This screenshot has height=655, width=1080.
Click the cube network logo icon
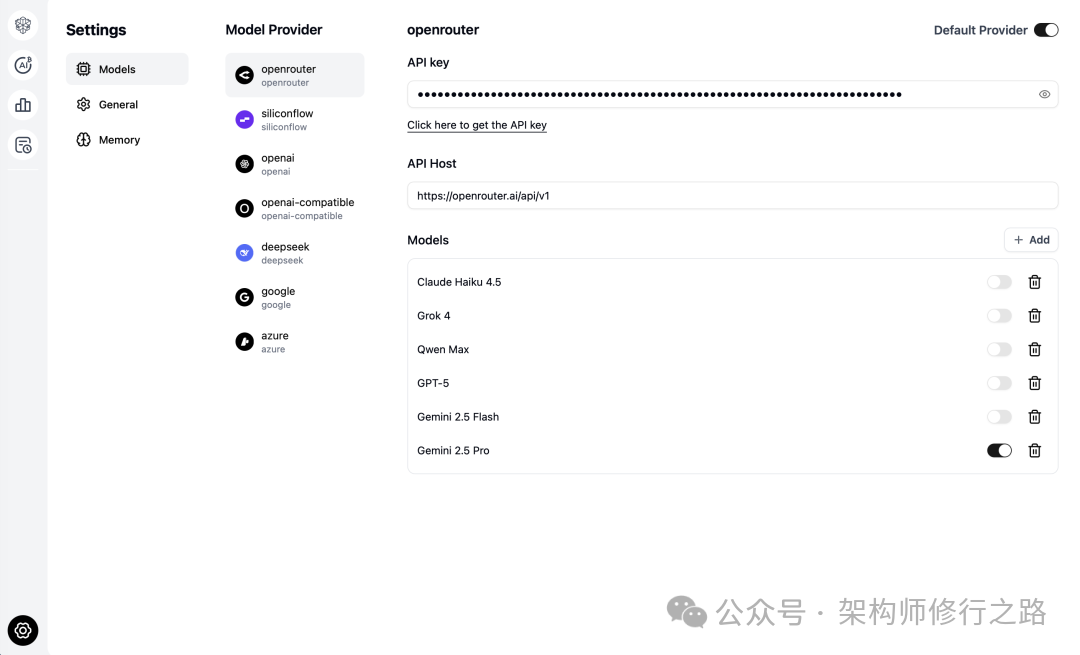point(23,25)
